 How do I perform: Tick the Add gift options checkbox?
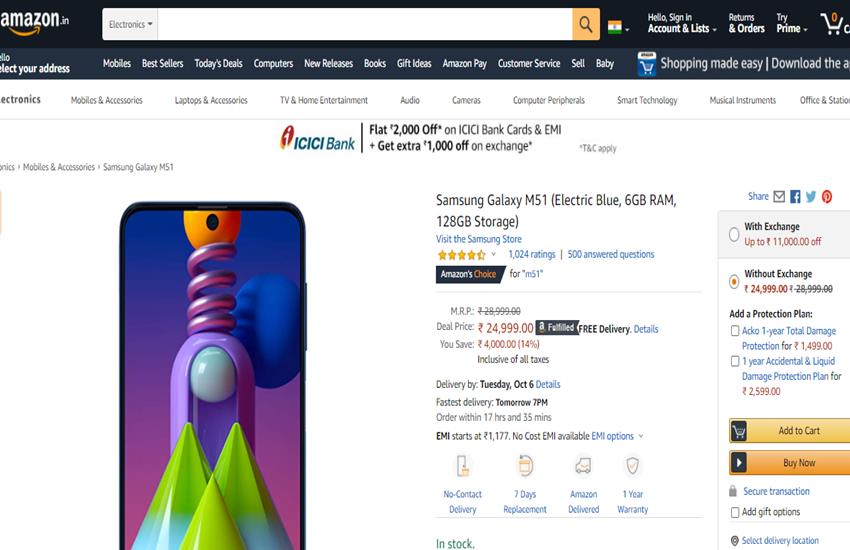pos(735,512)
